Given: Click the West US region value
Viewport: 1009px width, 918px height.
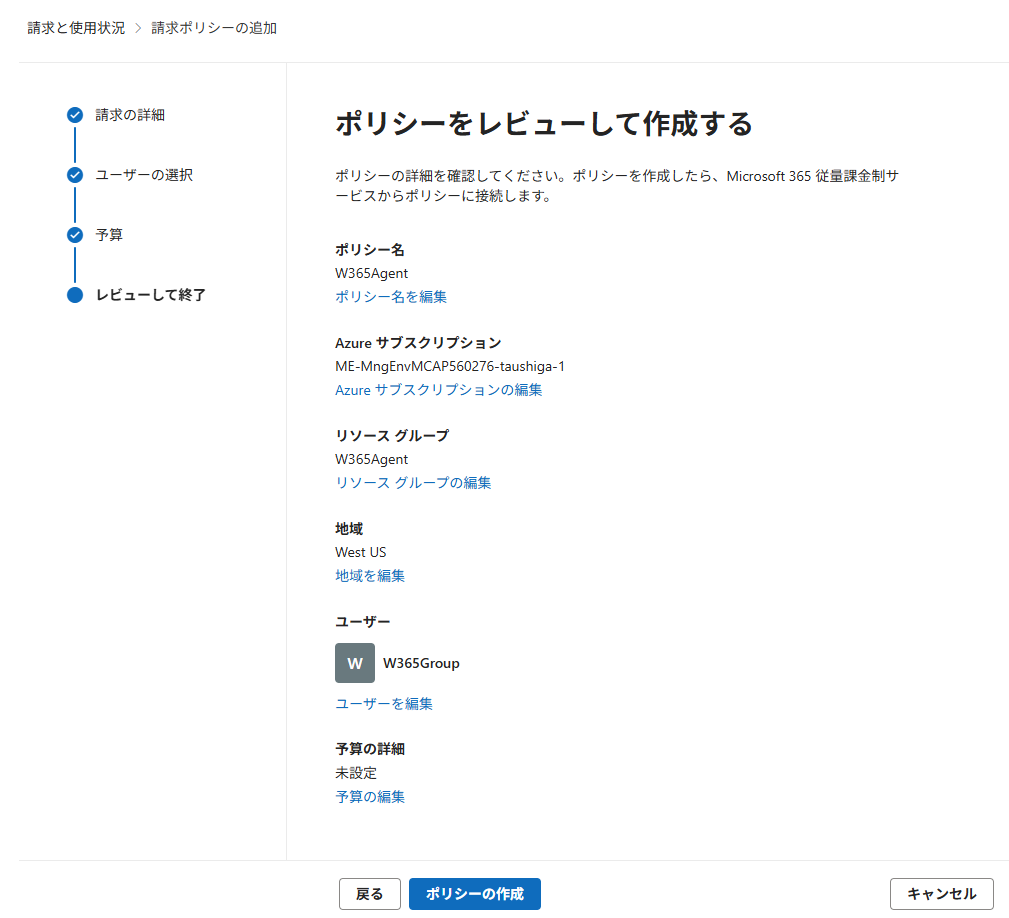Looking at the screenshot, I should [x=360, y=552].
